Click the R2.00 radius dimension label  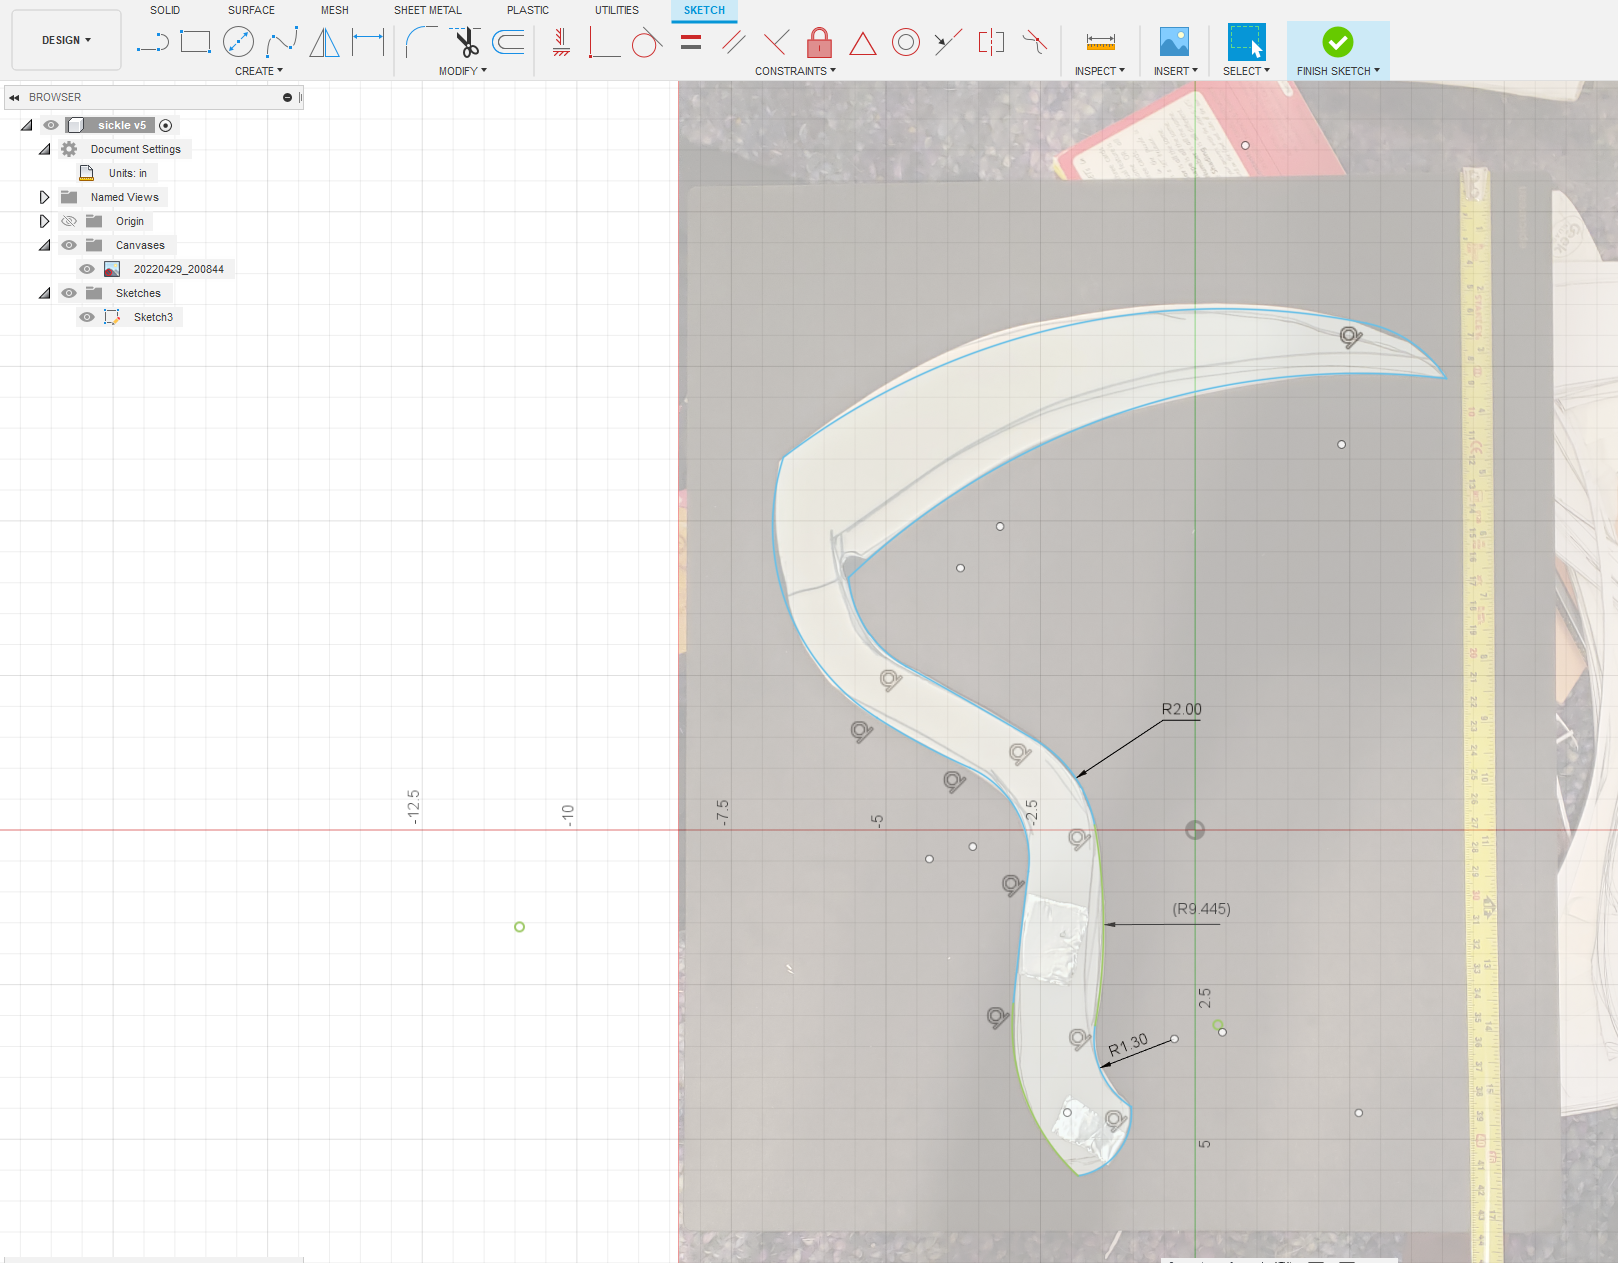(1181, 709)
